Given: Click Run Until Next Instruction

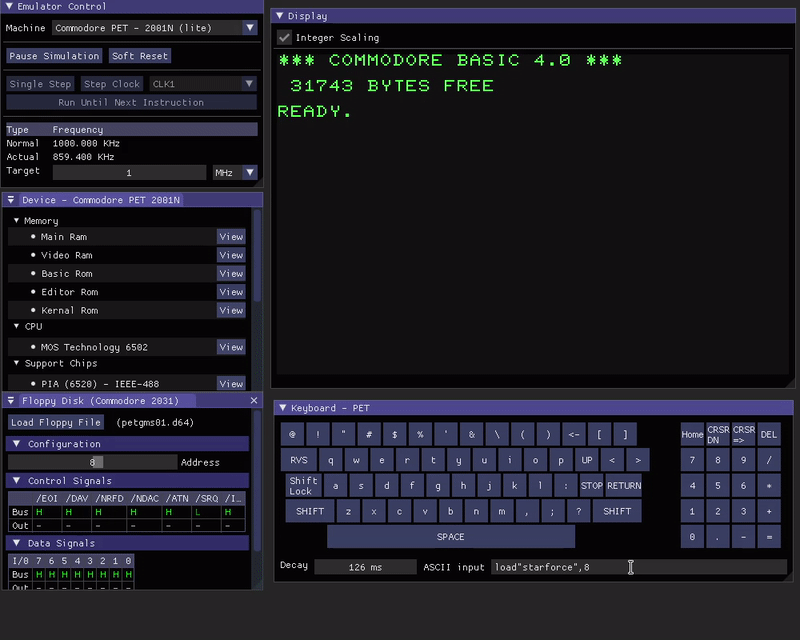Looking at the screenshot, I should [131, 102].
